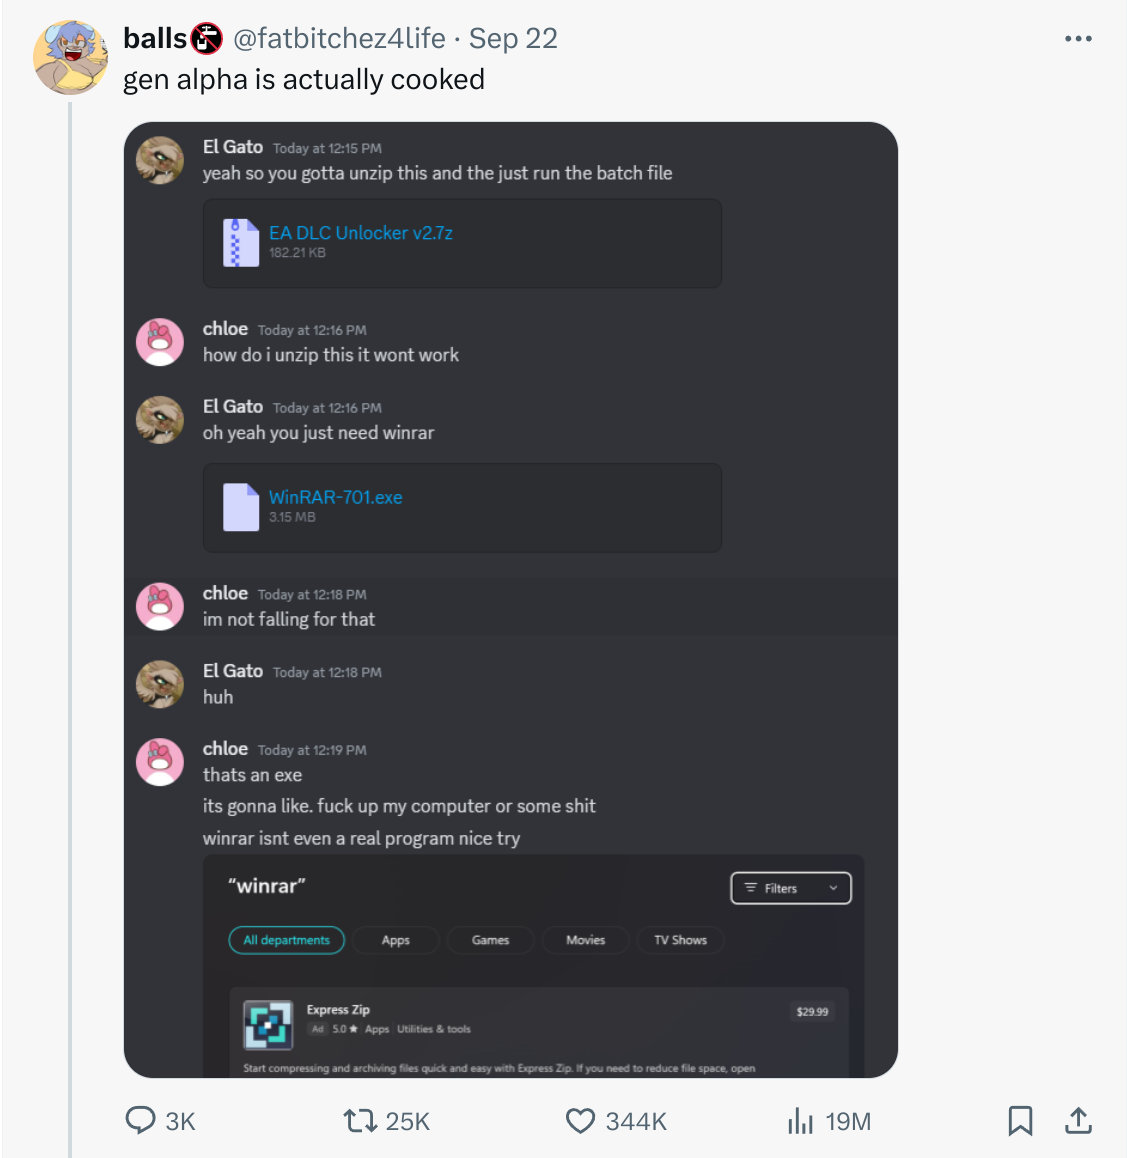Open the EA DLC Unlocker v2.7z link
Viewport: 1127px width, 1158px height.
click(360, 233)
